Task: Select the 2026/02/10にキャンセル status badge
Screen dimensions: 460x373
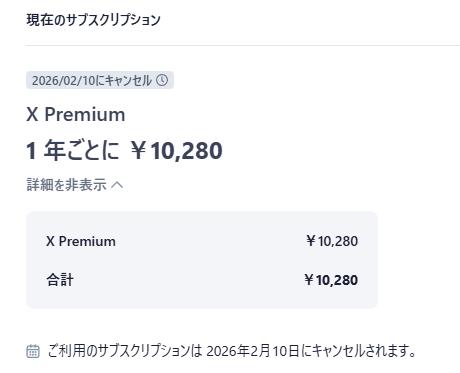Action: [100, 80]
